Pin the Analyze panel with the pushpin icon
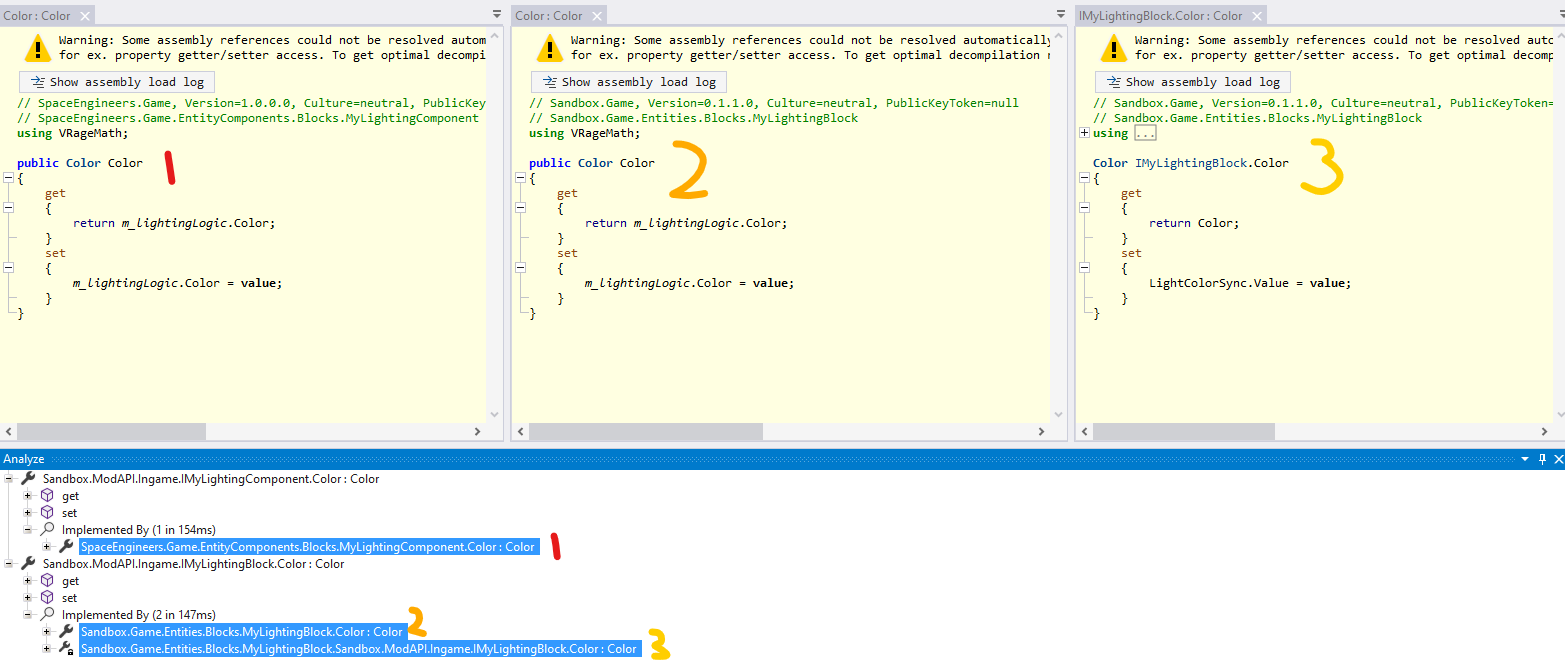The height and width of the screenshot is (667, 1565). coord(1541,459)
